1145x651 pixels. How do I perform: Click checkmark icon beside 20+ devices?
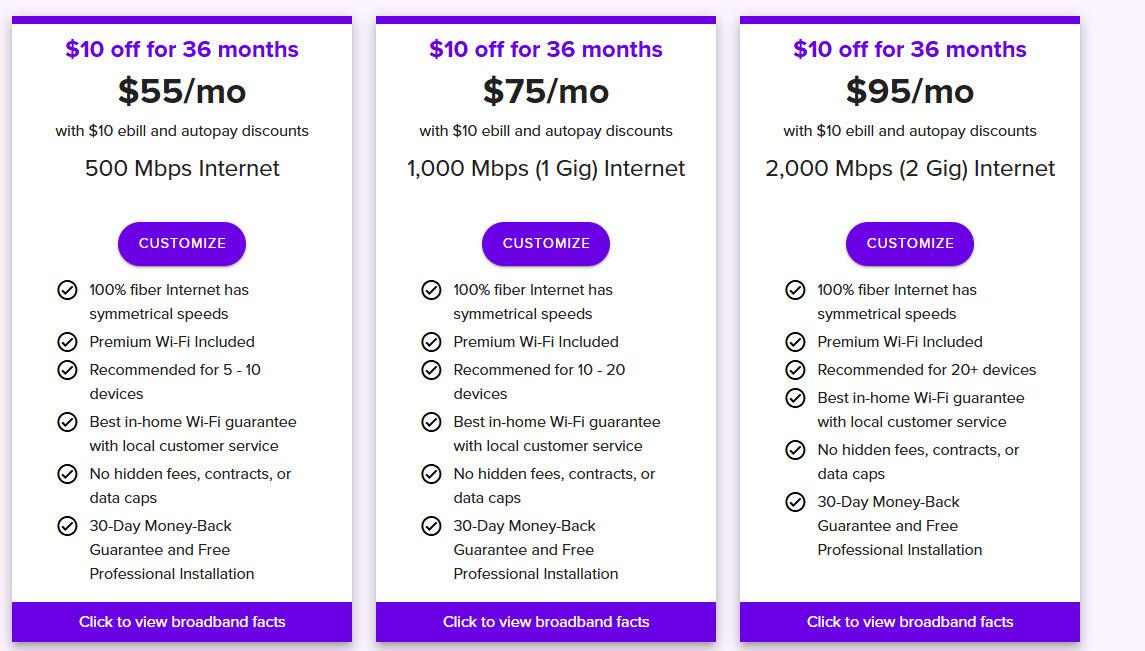coord(795,370)
